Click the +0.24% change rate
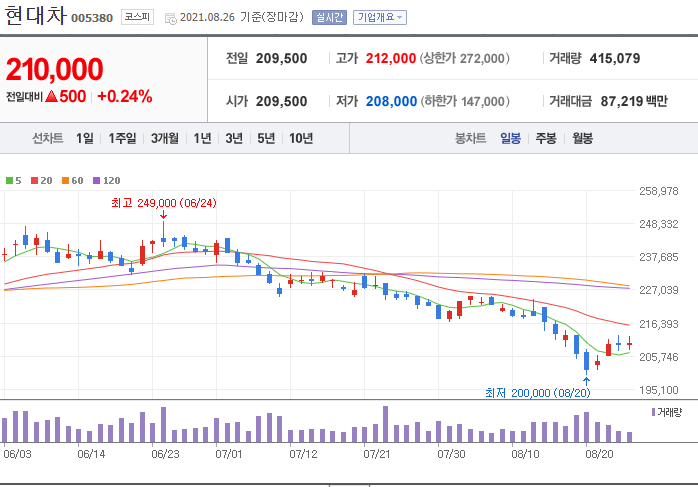 coord(125,96)
